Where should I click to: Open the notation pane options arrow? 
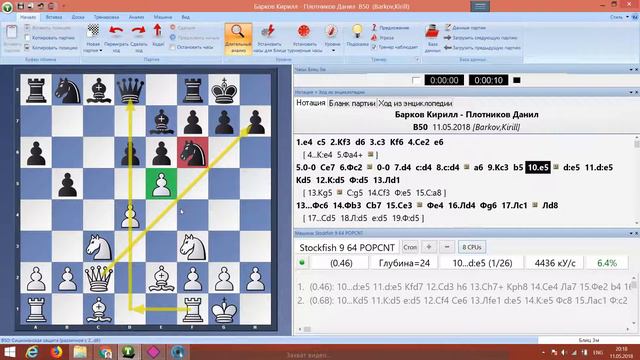(x=631, y=92)
